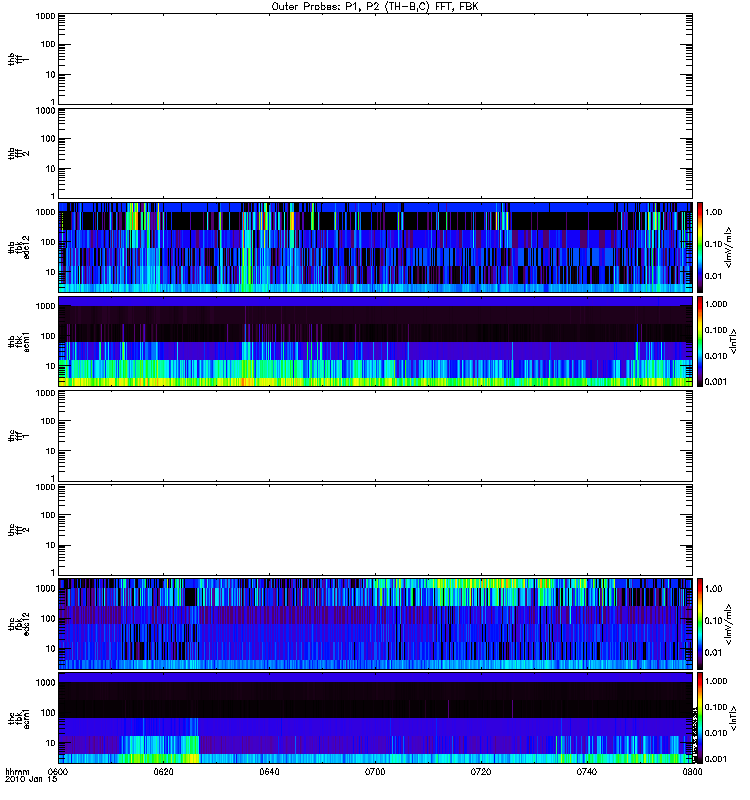Viewport: 750px width, 800px height.
Task: Click the empty thc fff 1 plot panel
Action: (x=375, y=436)
